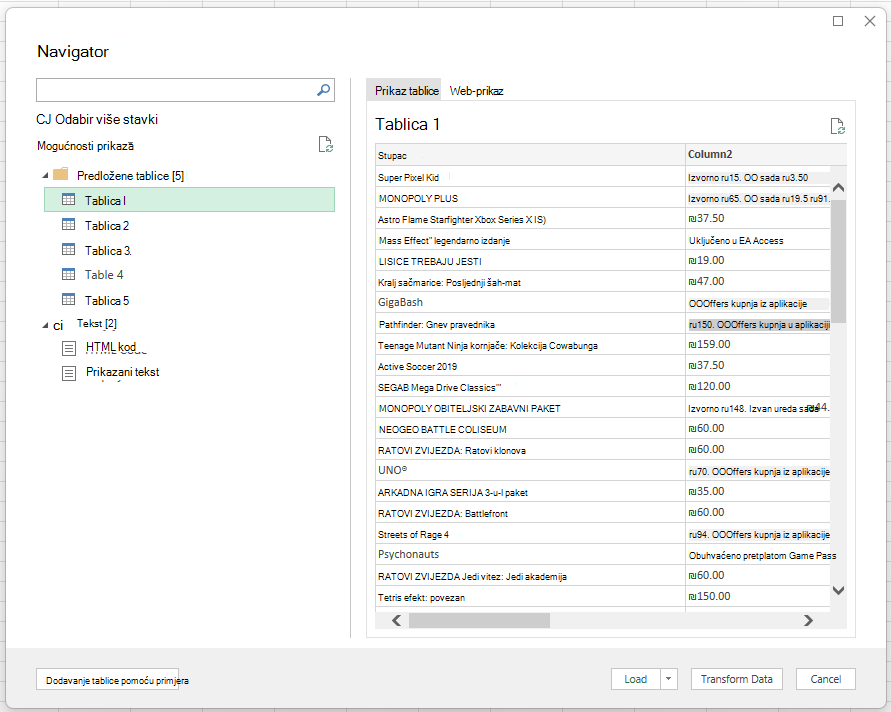This screenshot has width=891, height=712.
Task: Click vertical scrollbar up arrow in preview
Action: pyautogui.click(x=838, y=188)
